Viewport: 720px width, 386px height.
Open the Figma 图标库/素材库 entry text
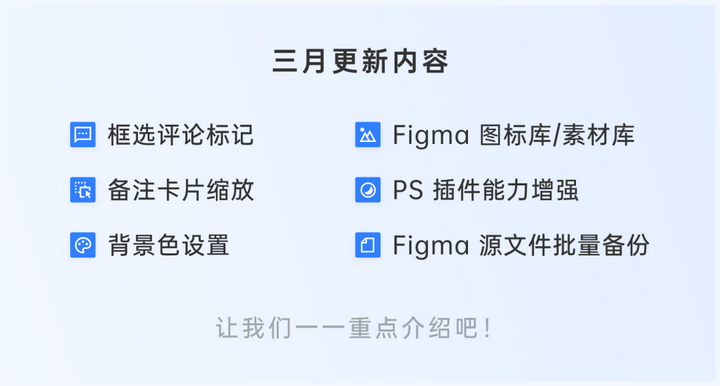(x=513, y=135)
